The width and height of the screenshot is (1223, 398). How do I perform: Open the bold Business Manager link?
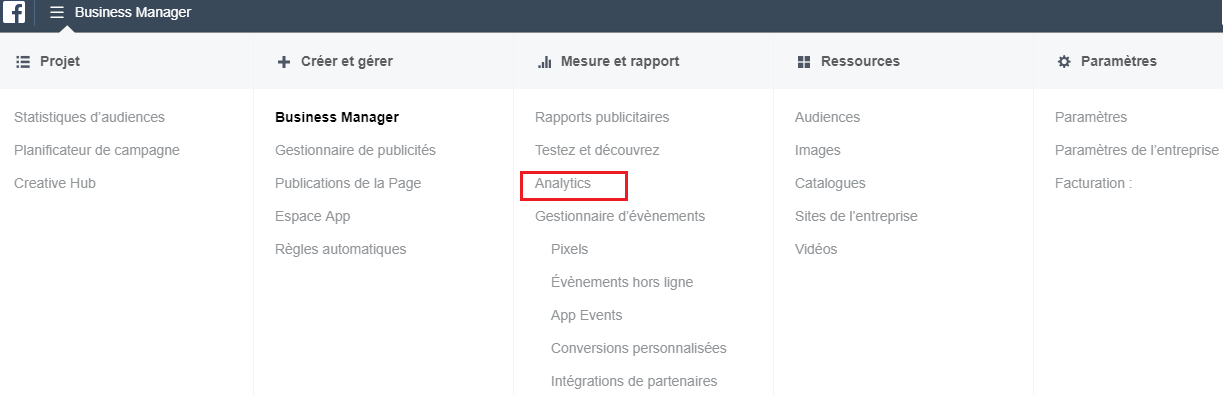coord(337,117)
